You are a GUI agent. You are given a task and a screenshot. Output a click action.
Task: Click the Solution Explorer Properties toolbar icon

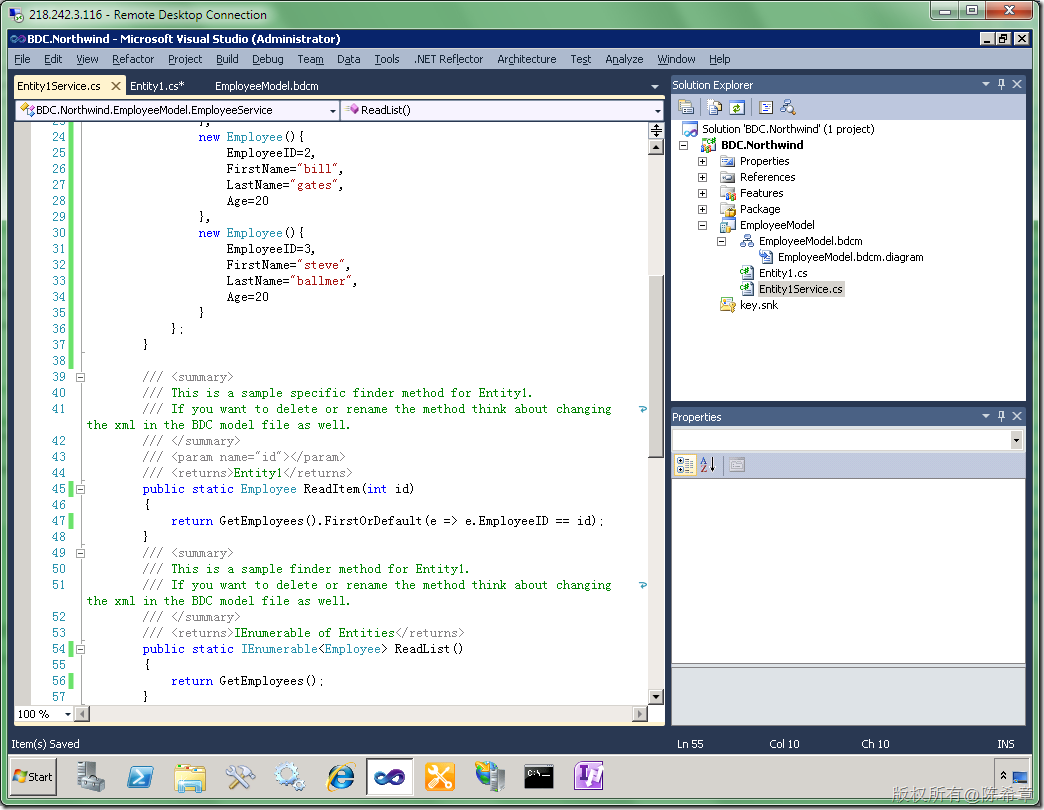point(686,107)
